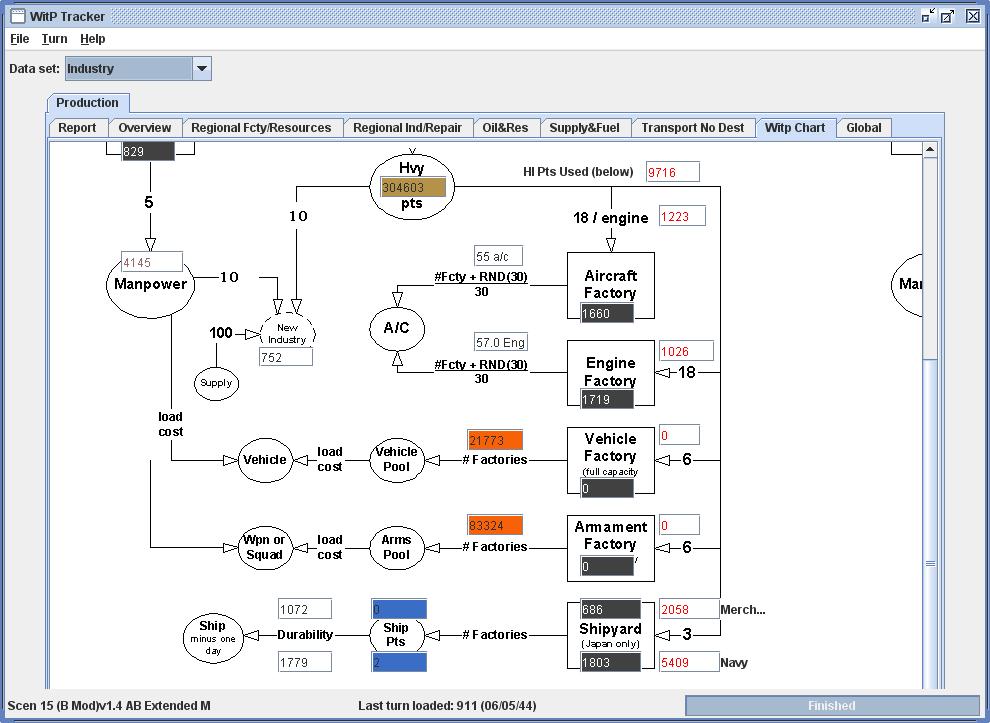
Task: Click the Shipyard merchant value 686
Action: (x=610, y=609)
